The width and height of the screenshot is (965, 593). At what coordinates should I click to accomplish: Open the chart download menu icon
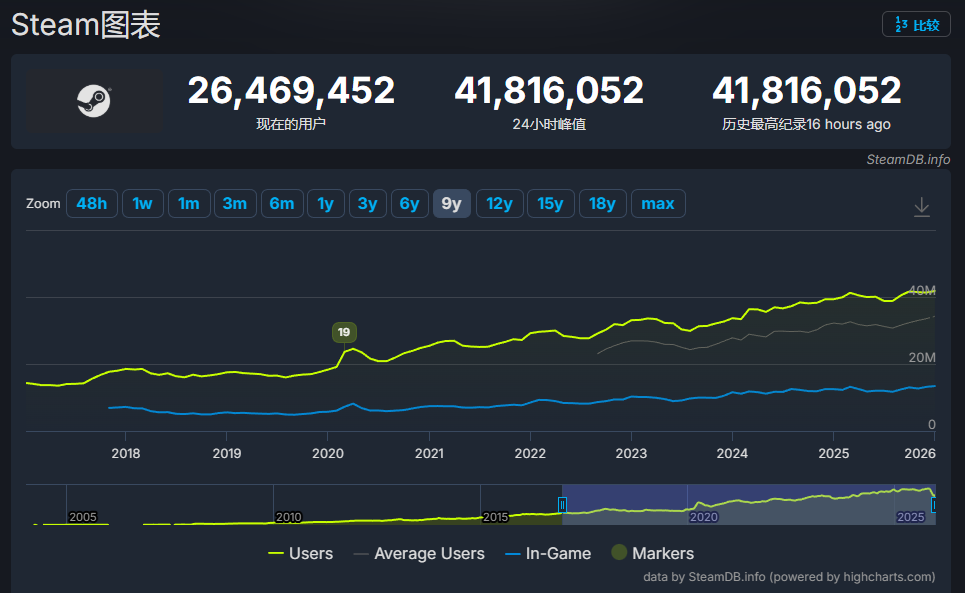[921, 207]
